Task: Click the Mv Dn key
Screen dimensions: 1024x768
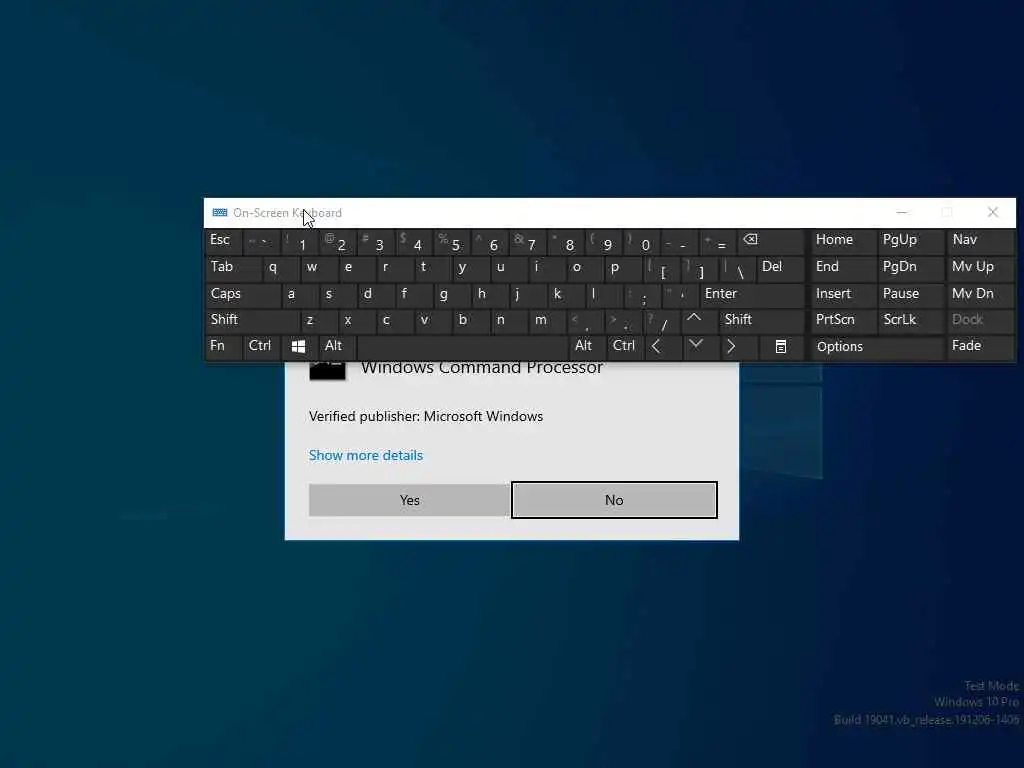Action: coord(980,295)
